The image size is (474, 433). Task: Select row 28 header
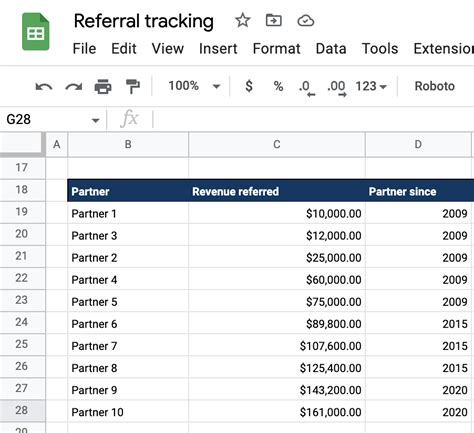(22, 410)
